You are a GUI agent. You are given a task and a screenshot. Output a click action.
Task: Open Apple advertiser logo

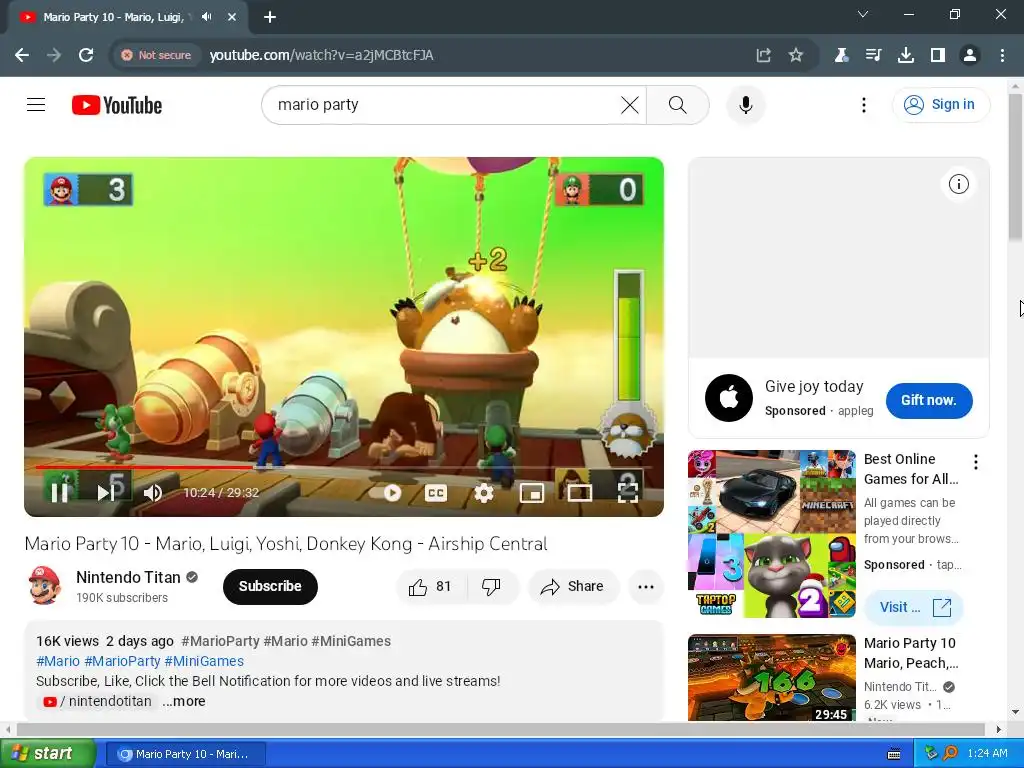pyautogui.click(x=729, y=398)
